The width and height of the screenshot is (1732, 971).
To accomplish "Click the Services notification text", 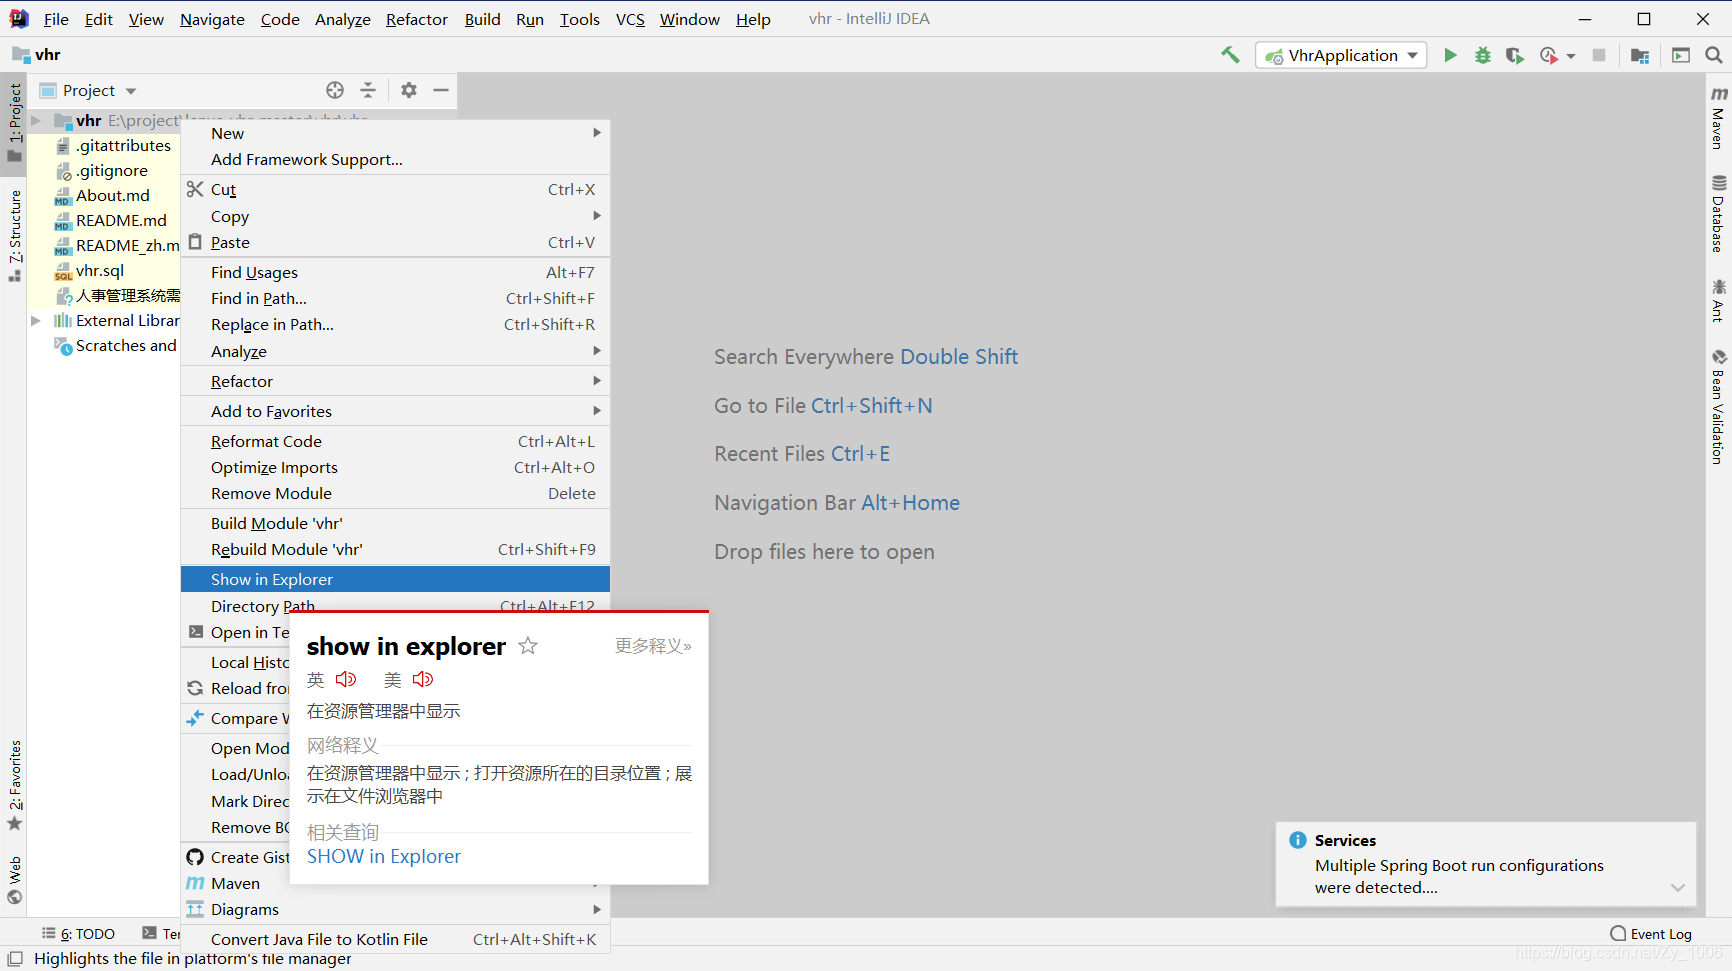I will click(x=1459, y=876).
